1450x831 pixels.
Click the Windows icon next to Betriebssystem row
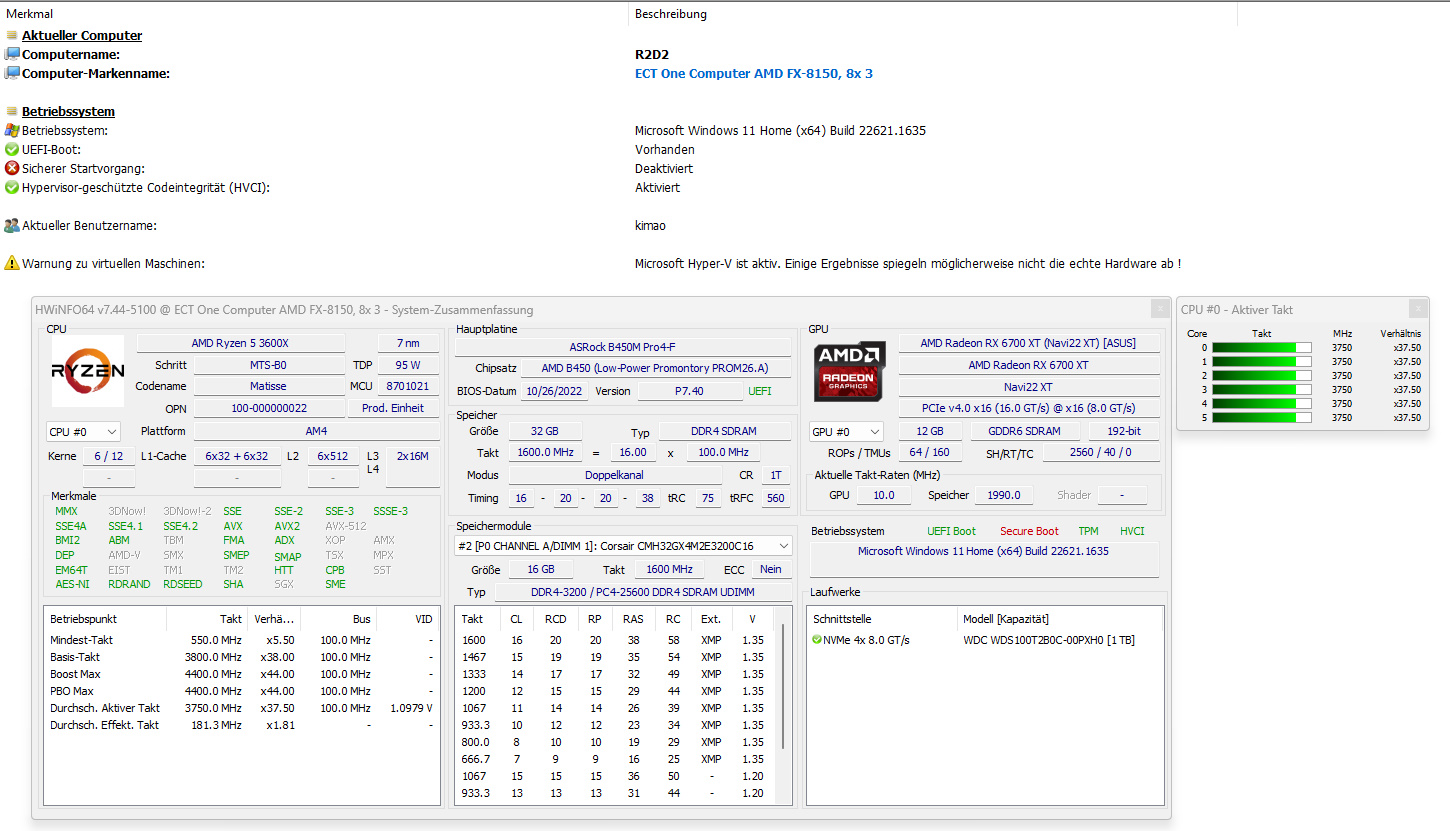coord(12,130)
